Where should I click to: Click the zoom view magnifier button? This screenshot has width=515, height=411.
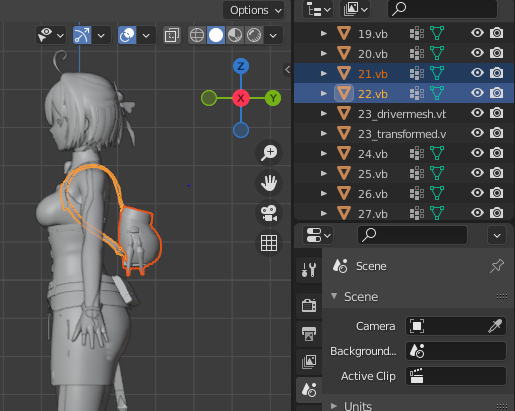(x=269, y=153)
